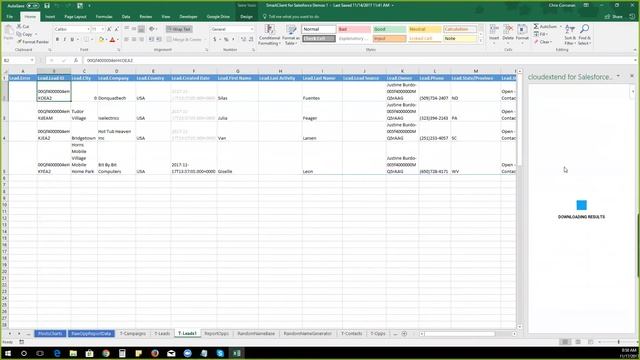
Task: Select the PivotCharts sheet tab
Action: pos(50,333)
